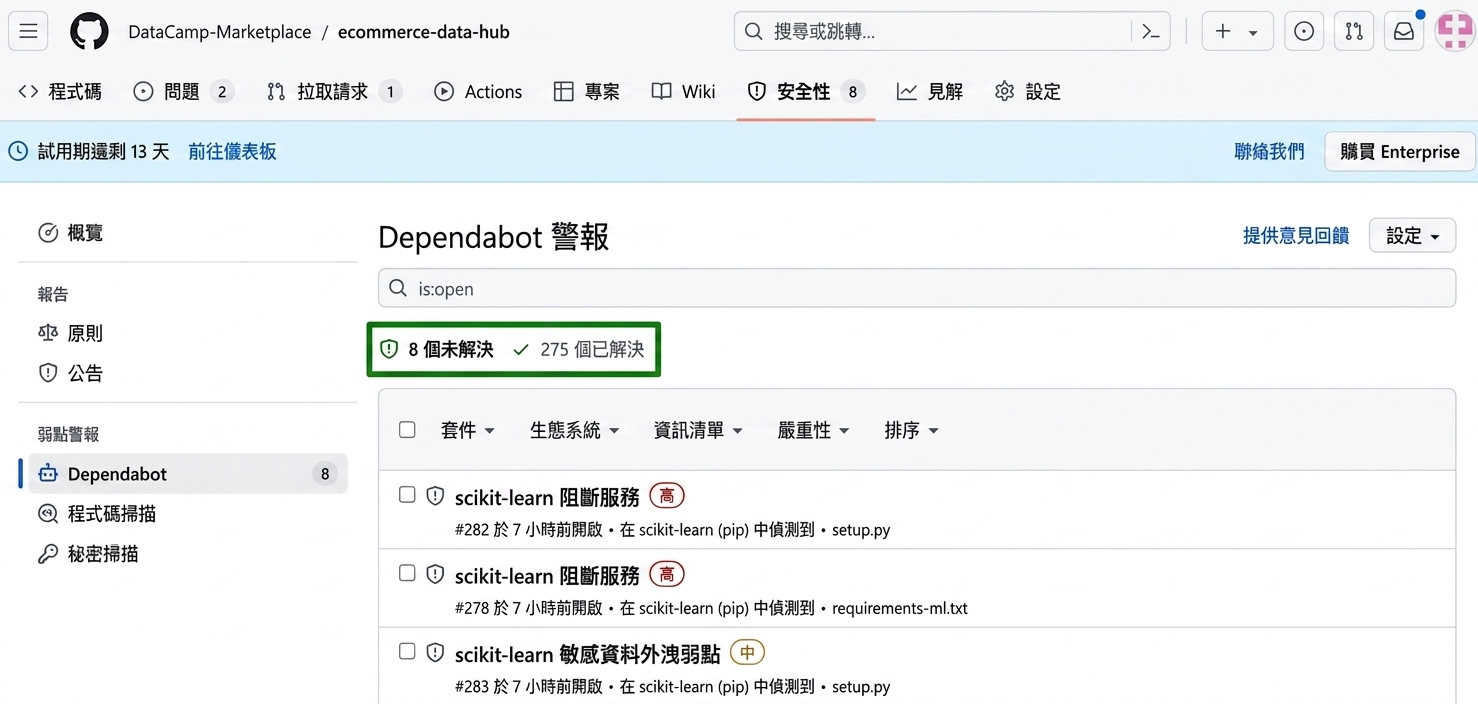
Task: Switch to the Wiki tab
Action: pyautogui.click(x=684, y=92)
